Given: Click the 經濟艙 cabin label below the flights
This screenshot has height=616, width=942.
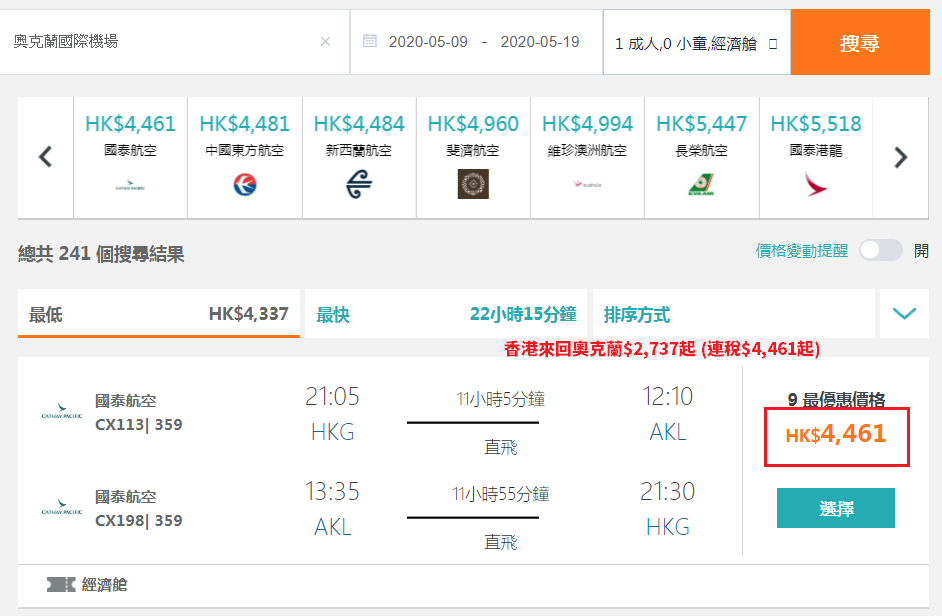Looking at the screenshot, I should click(105, 585).
